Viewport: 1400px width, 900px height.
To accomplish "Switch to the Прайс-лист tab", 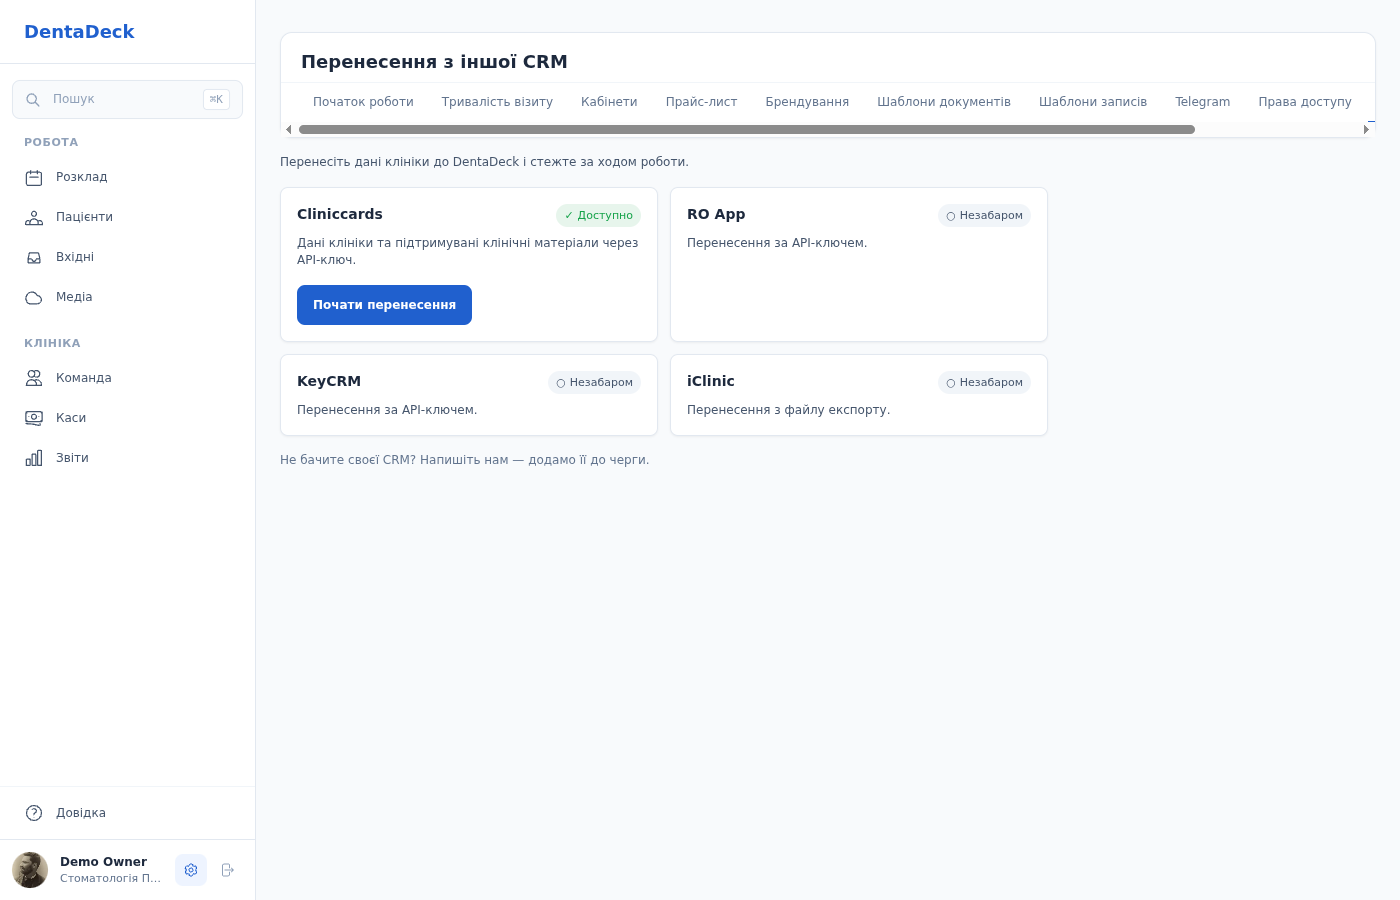I will 701,102.
